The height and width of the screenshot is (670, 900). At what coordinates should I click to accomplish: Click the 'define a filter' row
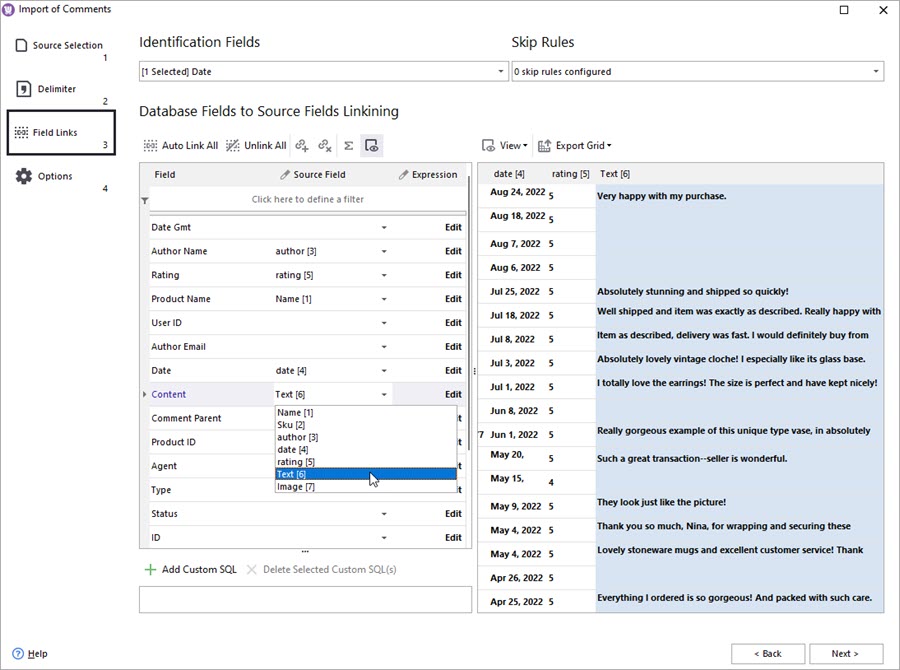click(x=307, y=200)
